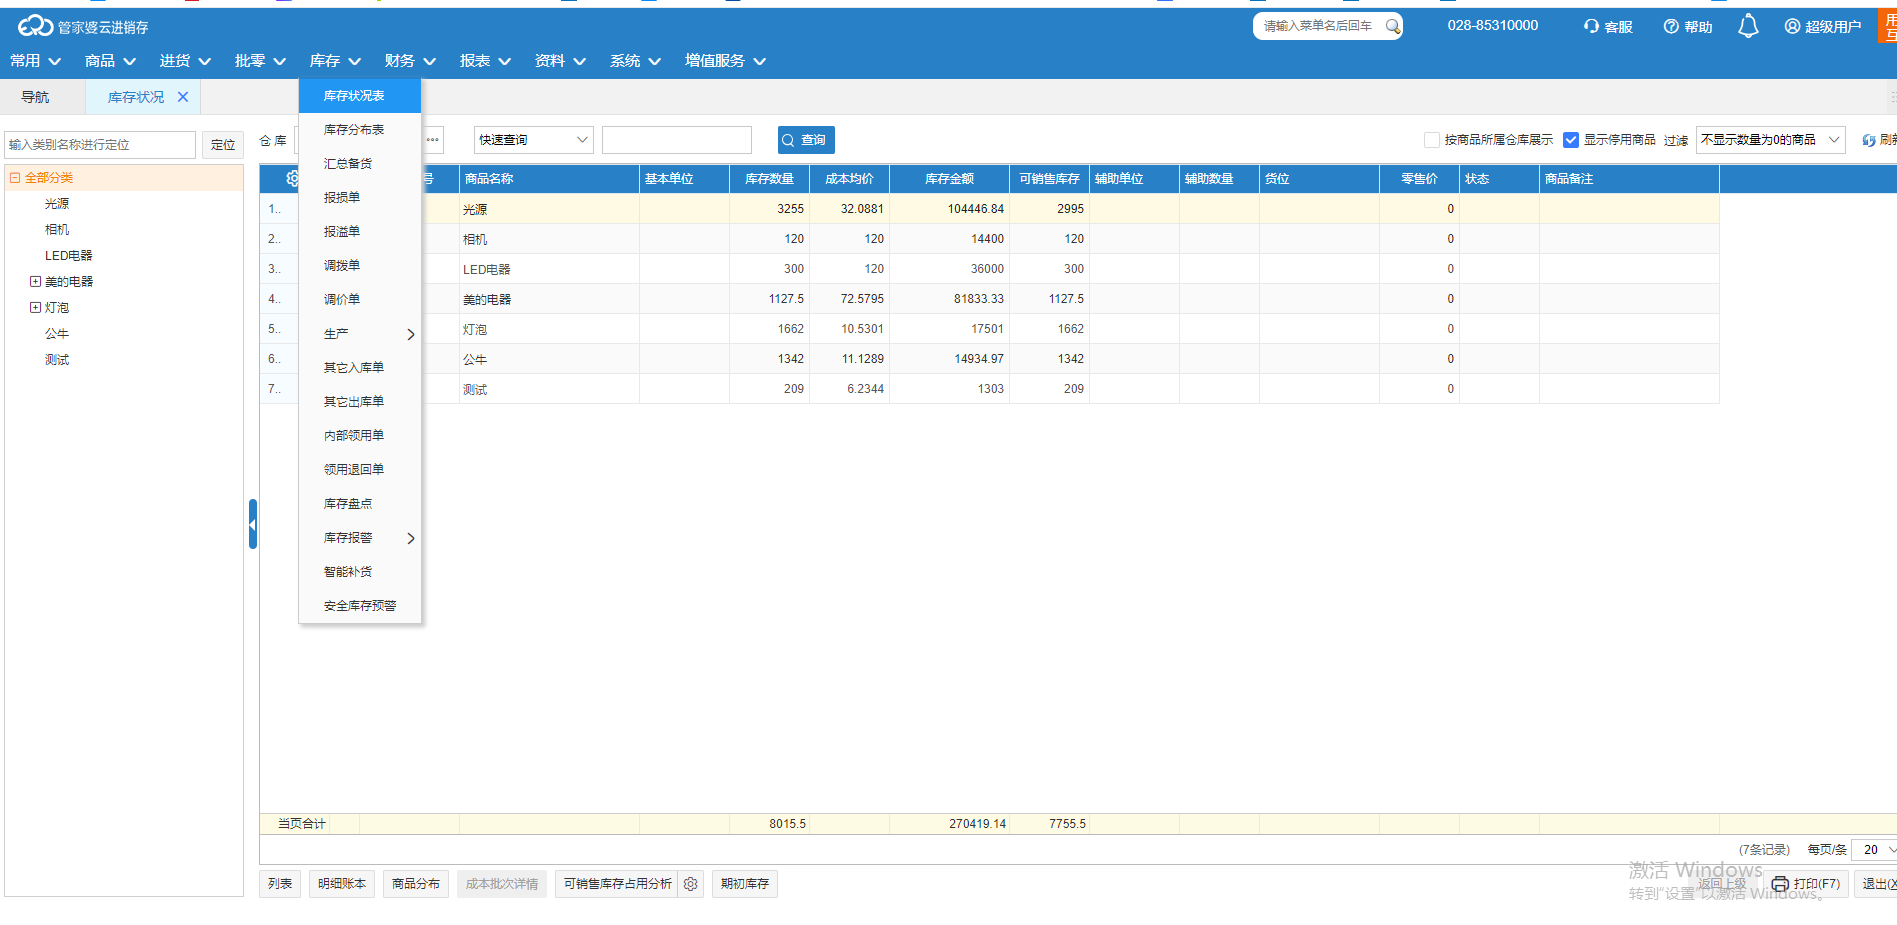The height and width of the screenshot is (925, 1897).
Task: Open the 系统 menu
Action: [635, 61]
